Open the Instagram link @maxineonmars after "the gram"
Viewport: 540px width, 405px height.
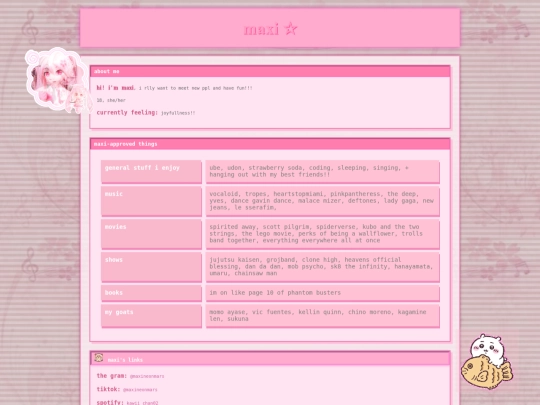pyautogui.click(x=147, y=376)
